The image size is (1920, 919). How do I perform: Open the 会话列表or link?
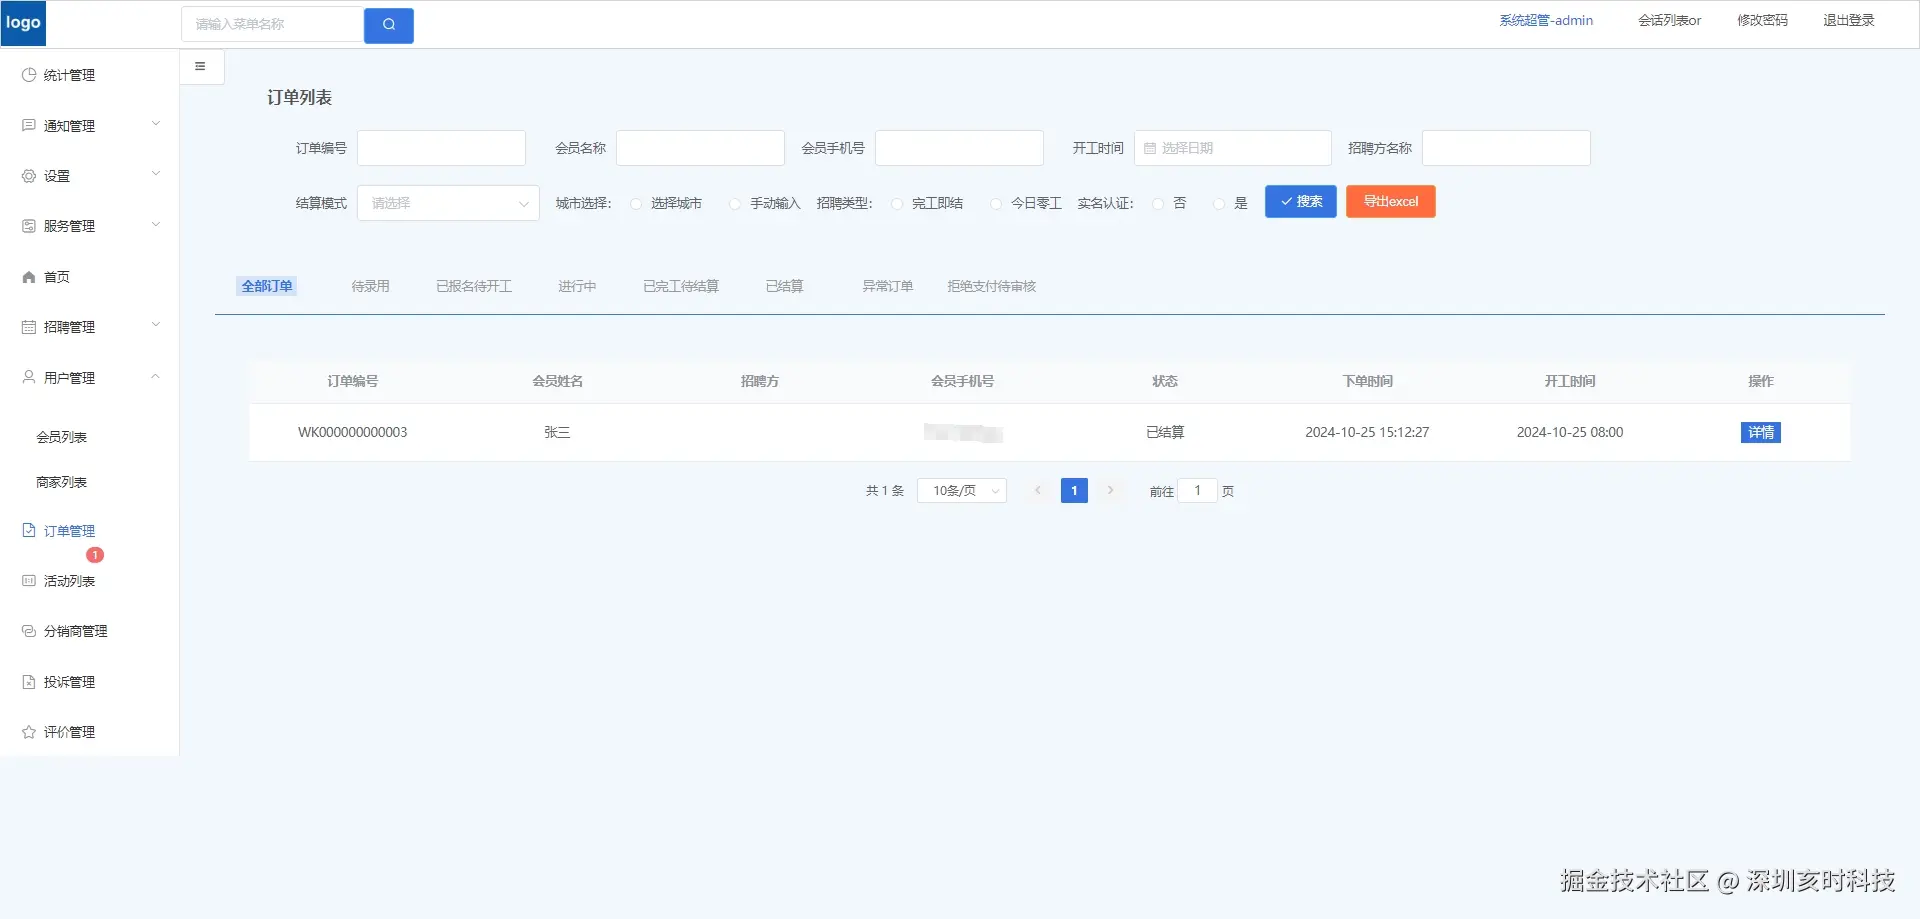1670,21
